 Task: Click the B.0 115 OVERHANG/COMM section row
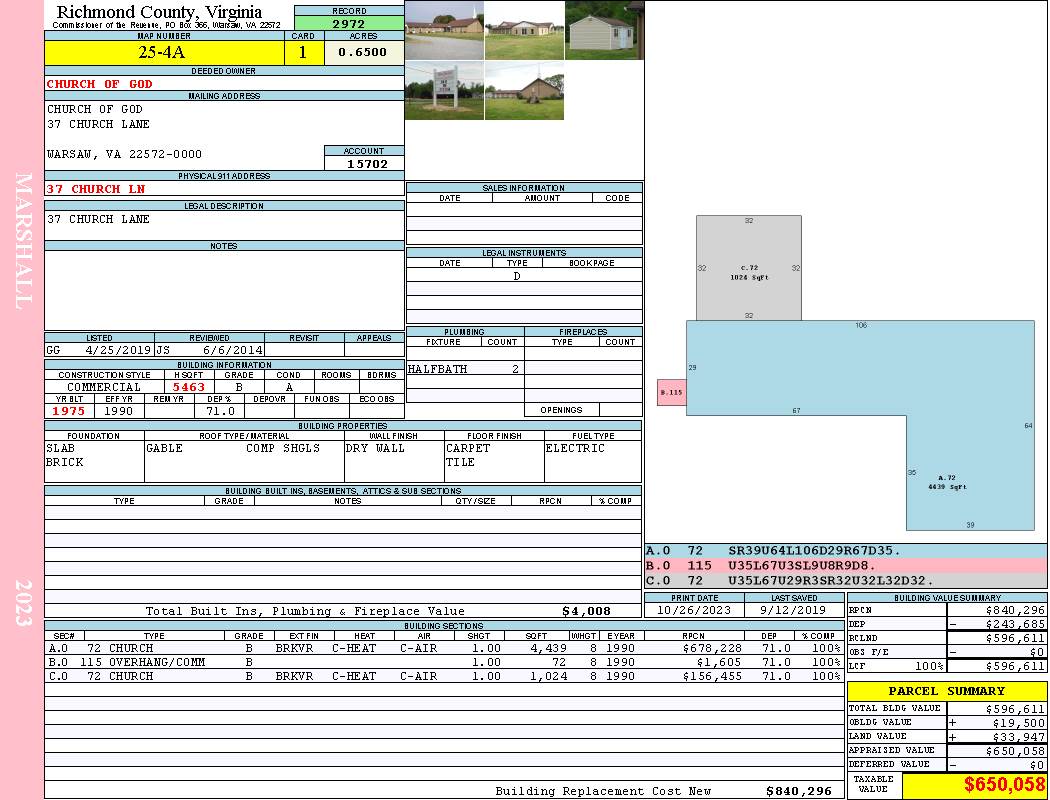point(443,662)
